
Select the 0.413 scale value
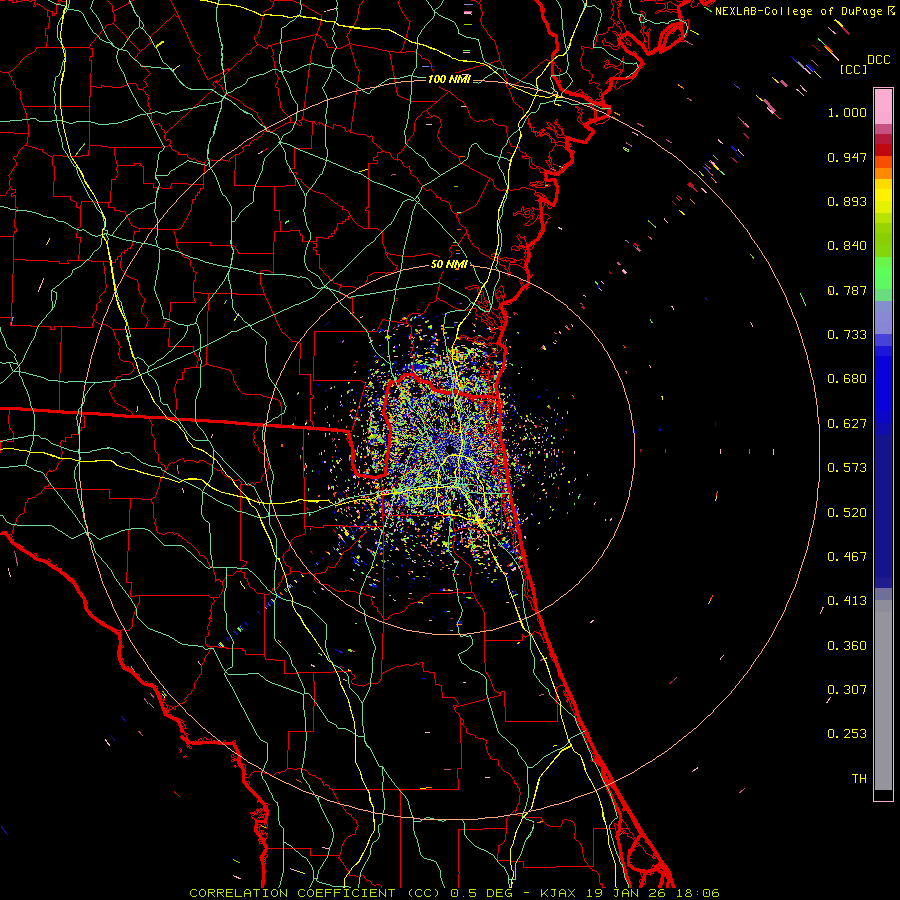847,601
